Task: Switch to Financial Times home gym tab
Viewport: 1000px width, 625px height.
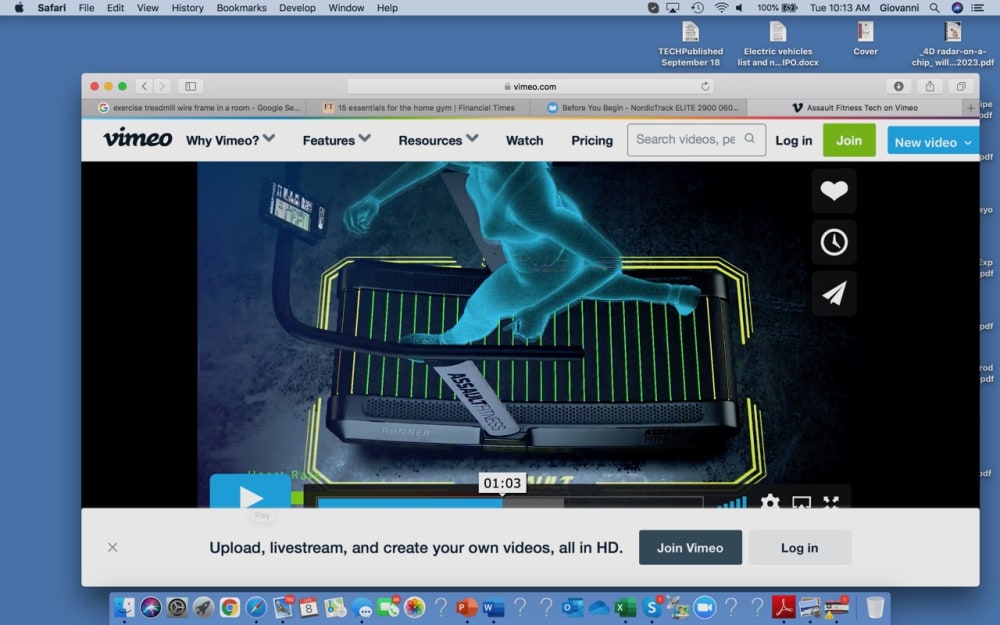Action: coord(418,108)
